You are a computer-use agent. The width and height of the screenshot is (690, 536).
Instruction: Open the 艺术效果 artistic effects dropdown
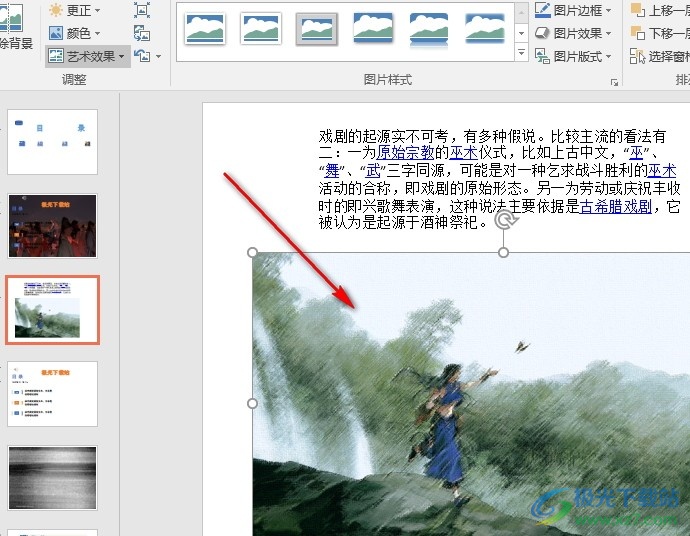[x=88, y=56]
